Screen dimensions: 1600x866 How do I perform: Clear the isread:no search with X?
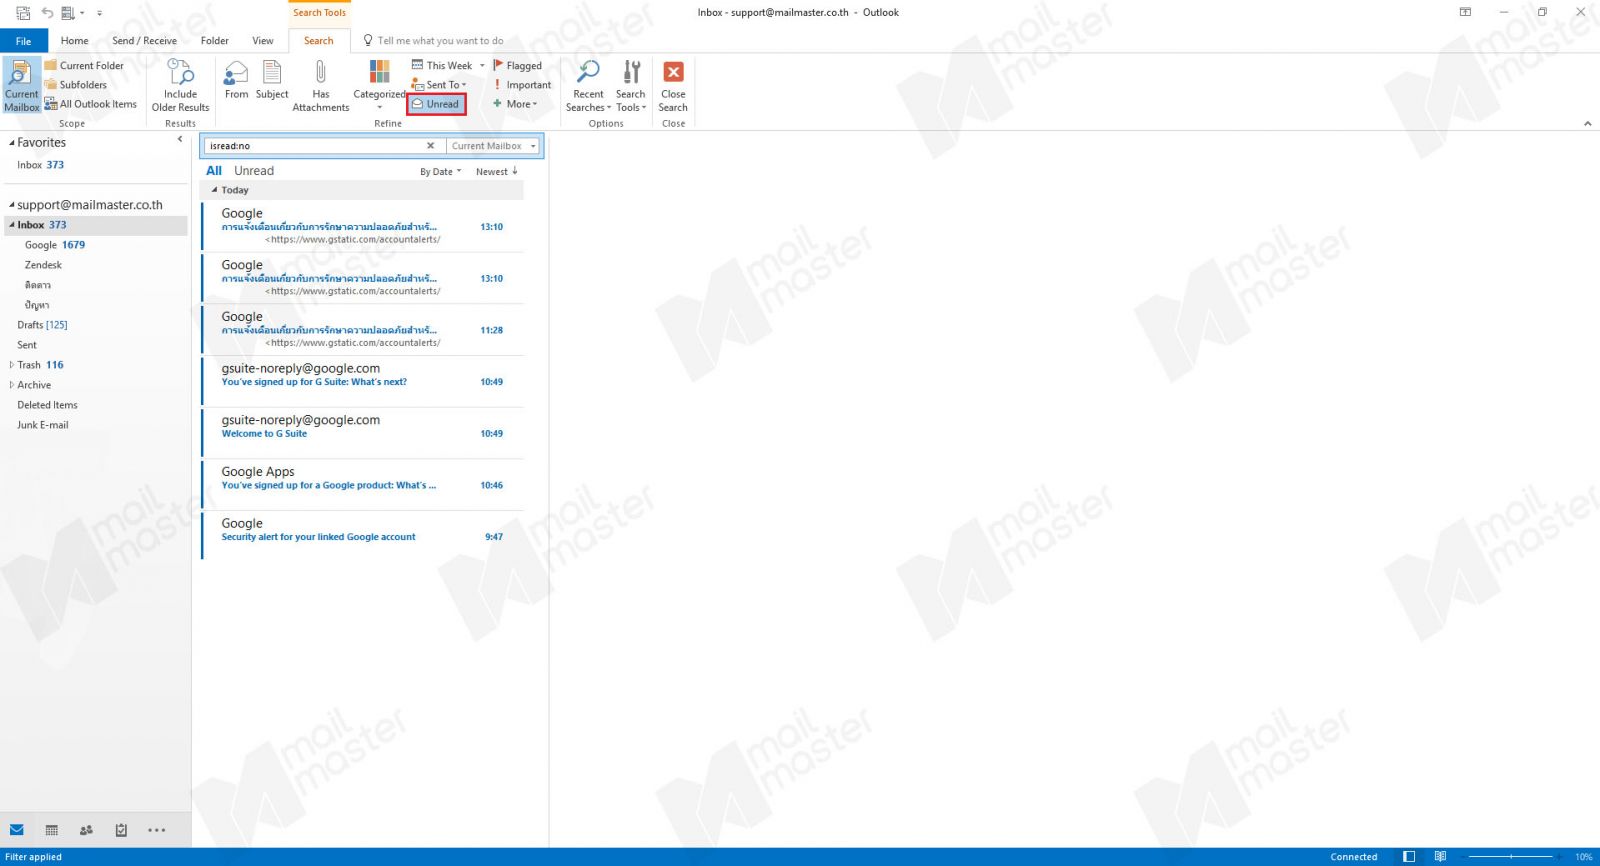431,146
